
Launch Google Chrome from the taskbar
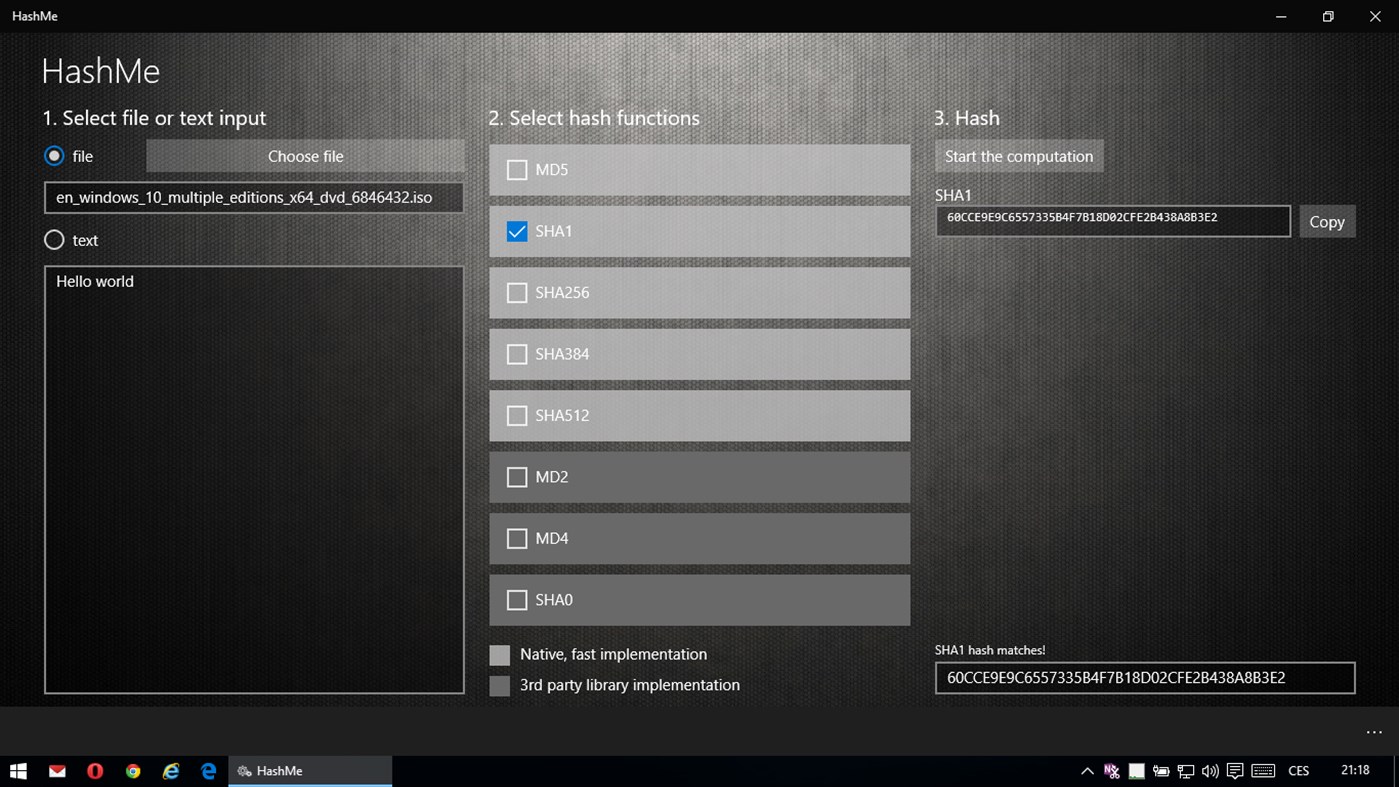click(x=133, y=771)
